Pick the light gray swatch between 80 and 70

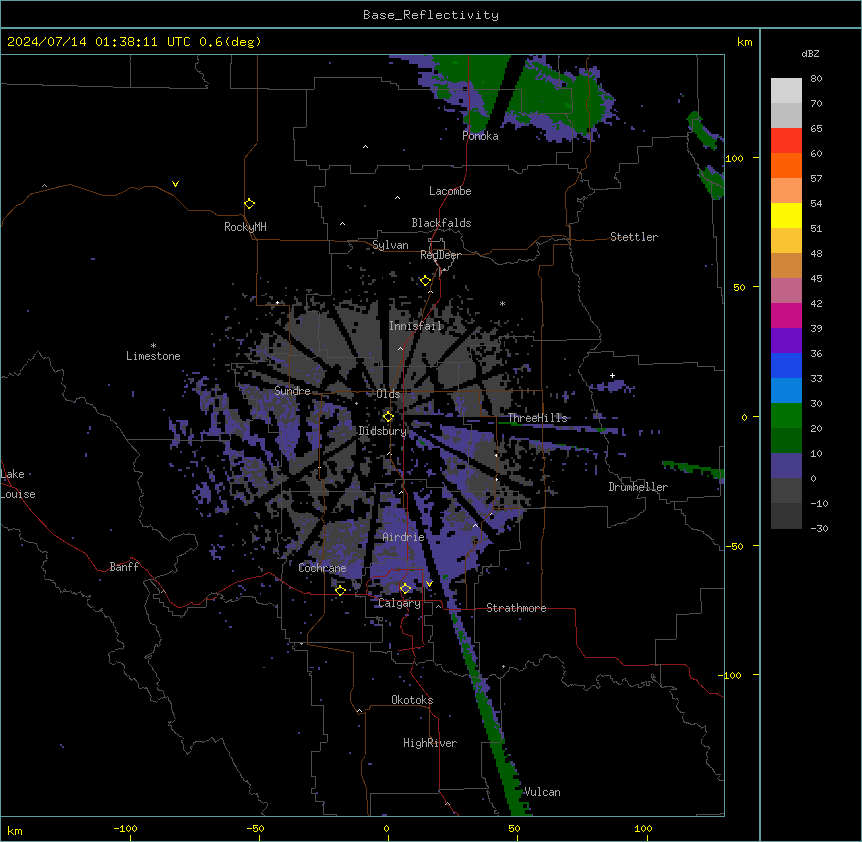coord(786,91)
